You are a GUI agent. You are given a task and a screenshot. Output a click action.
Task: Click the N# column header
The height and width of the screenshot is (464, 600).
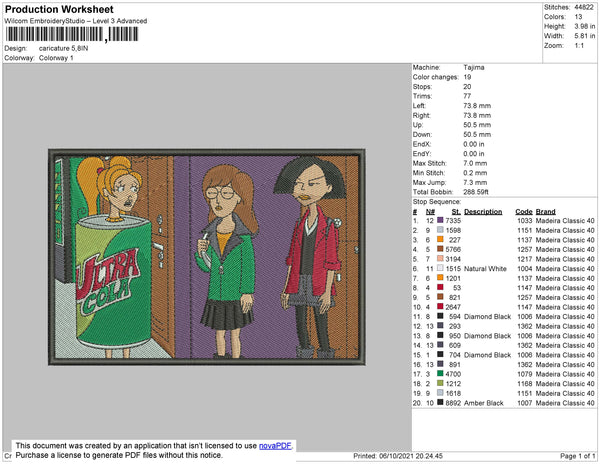pyautogui.click(x=430, y=212)
